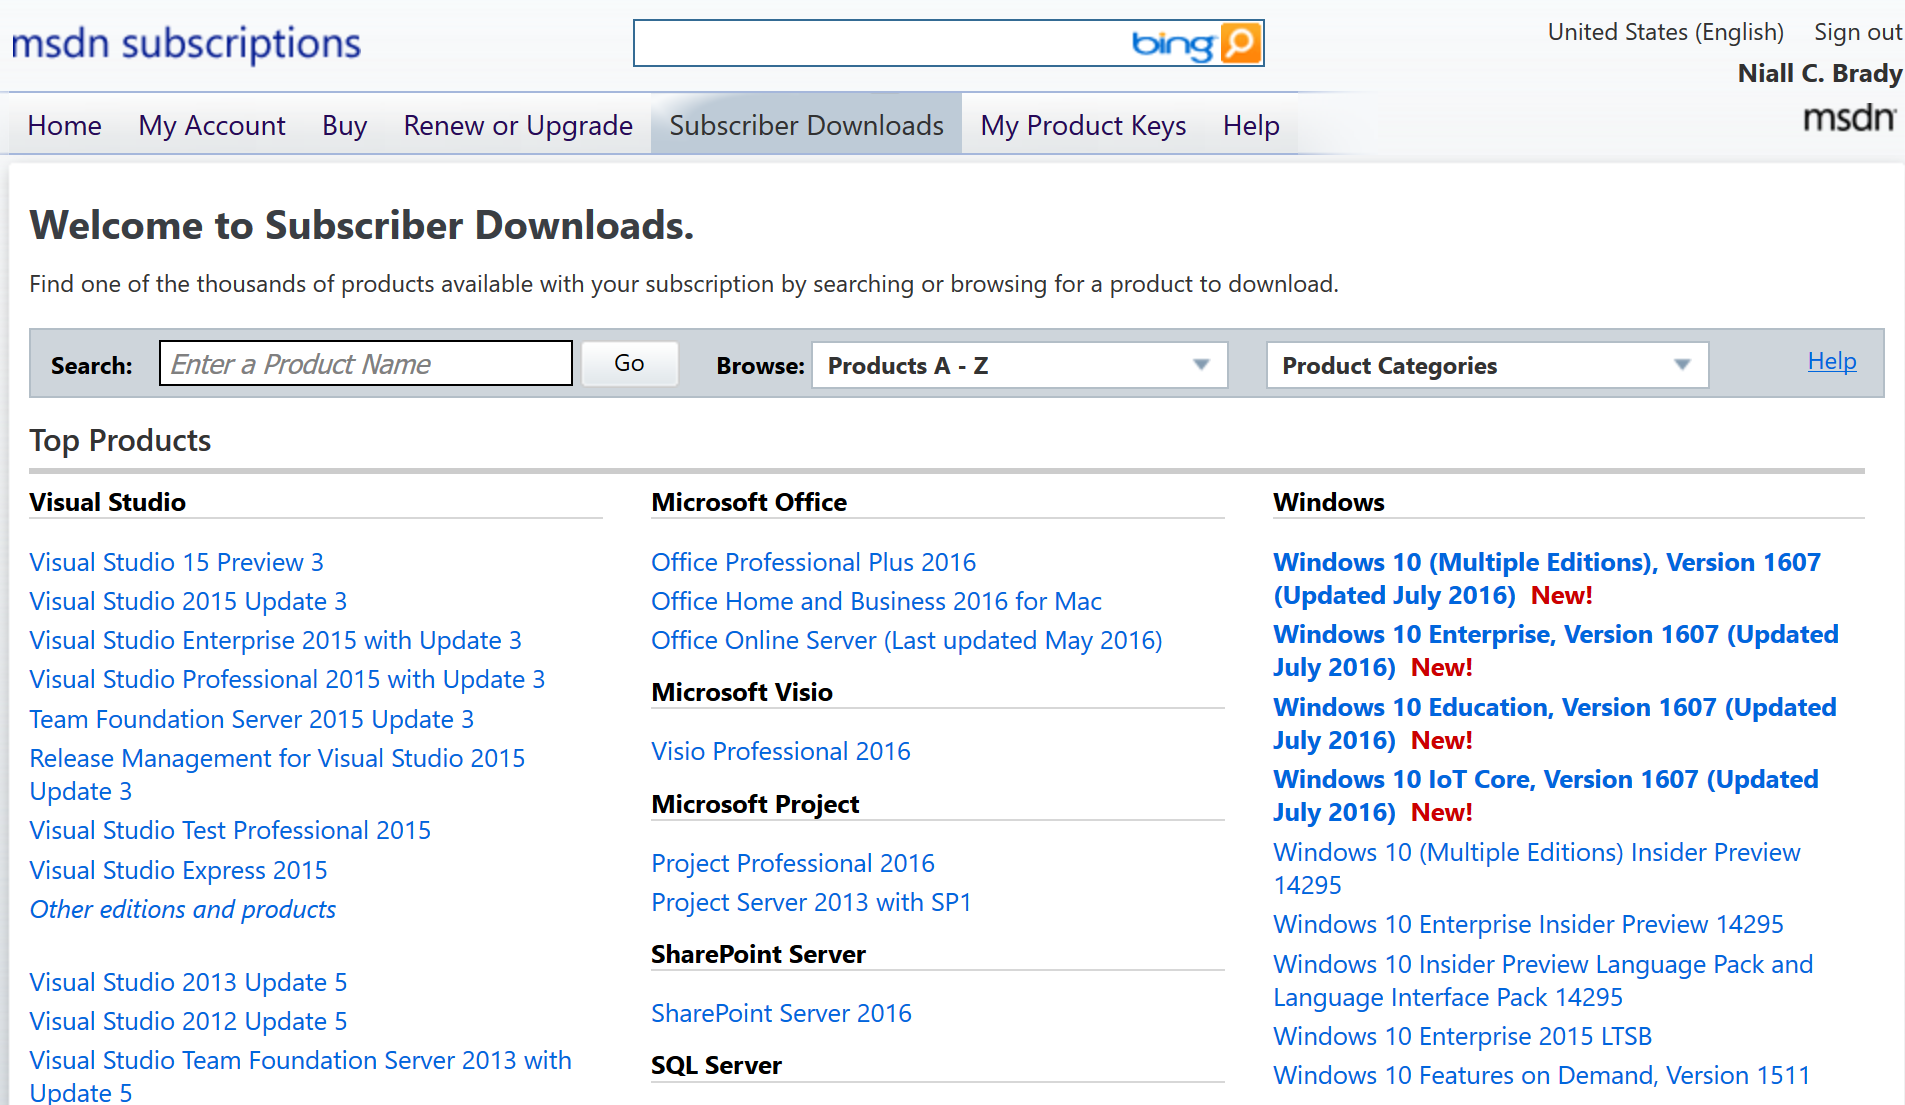Screen dimensions: 1905x1105
Task: Click Other editions and products link
Action: tap(183, 909)
